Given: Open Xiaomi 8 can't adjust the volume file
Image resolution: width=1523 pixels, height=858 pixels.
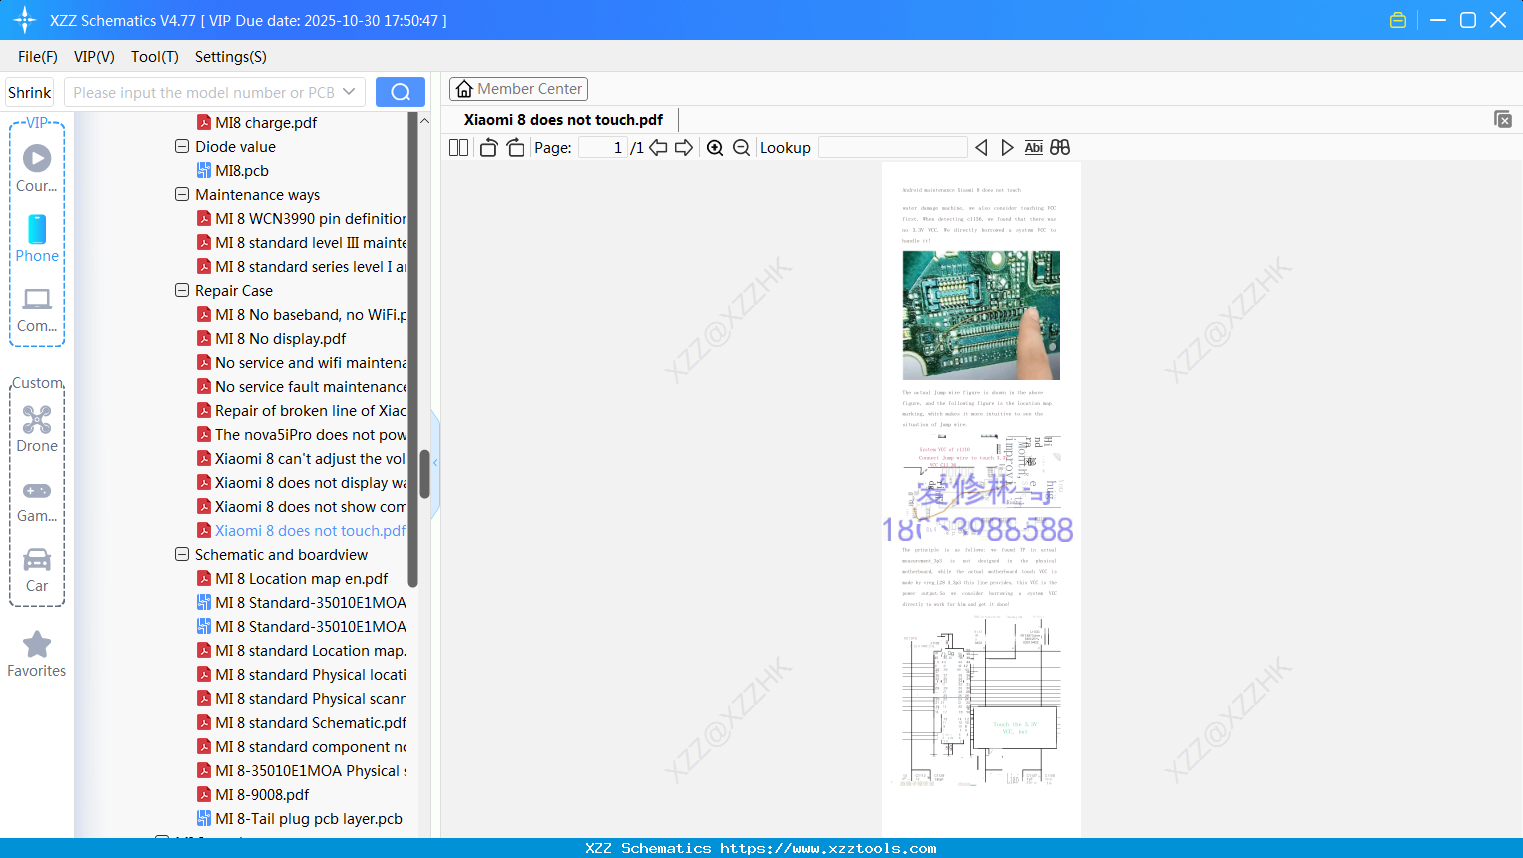Looking at the screenshot, I should [x=301, y=458].
